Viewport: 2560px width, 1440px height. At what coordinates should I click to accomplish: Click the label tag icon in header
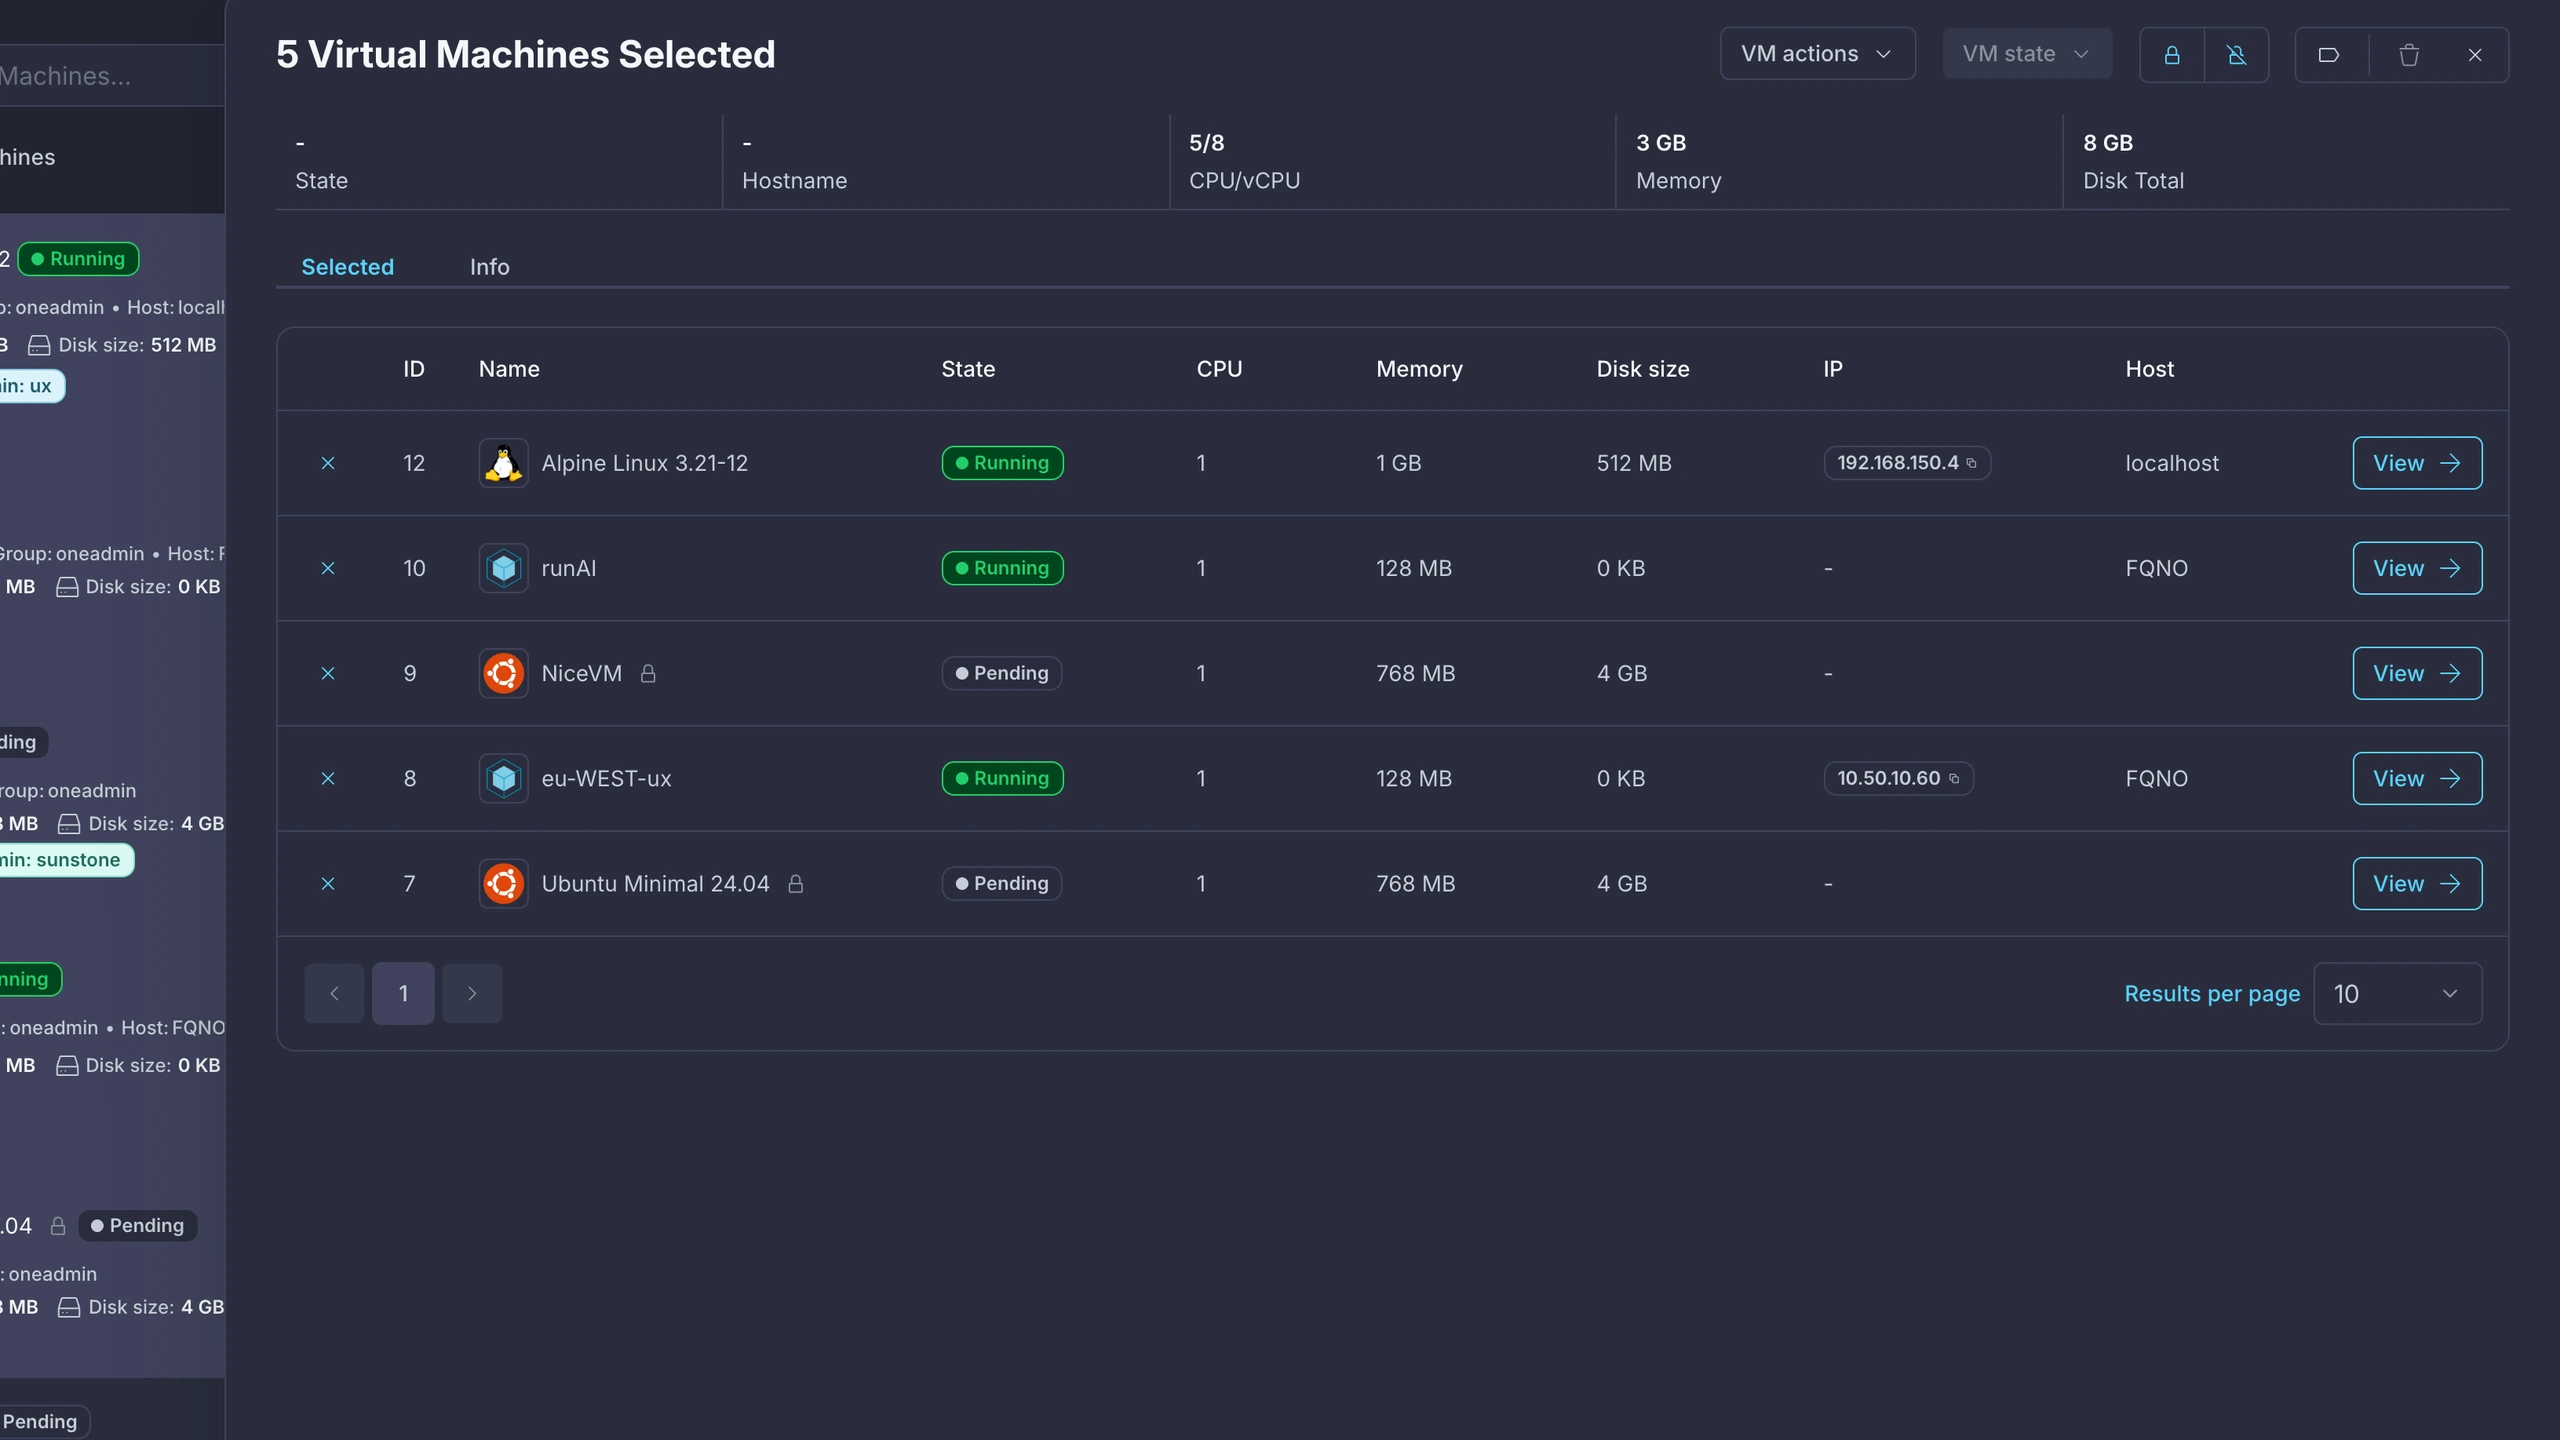[2329, 55]
